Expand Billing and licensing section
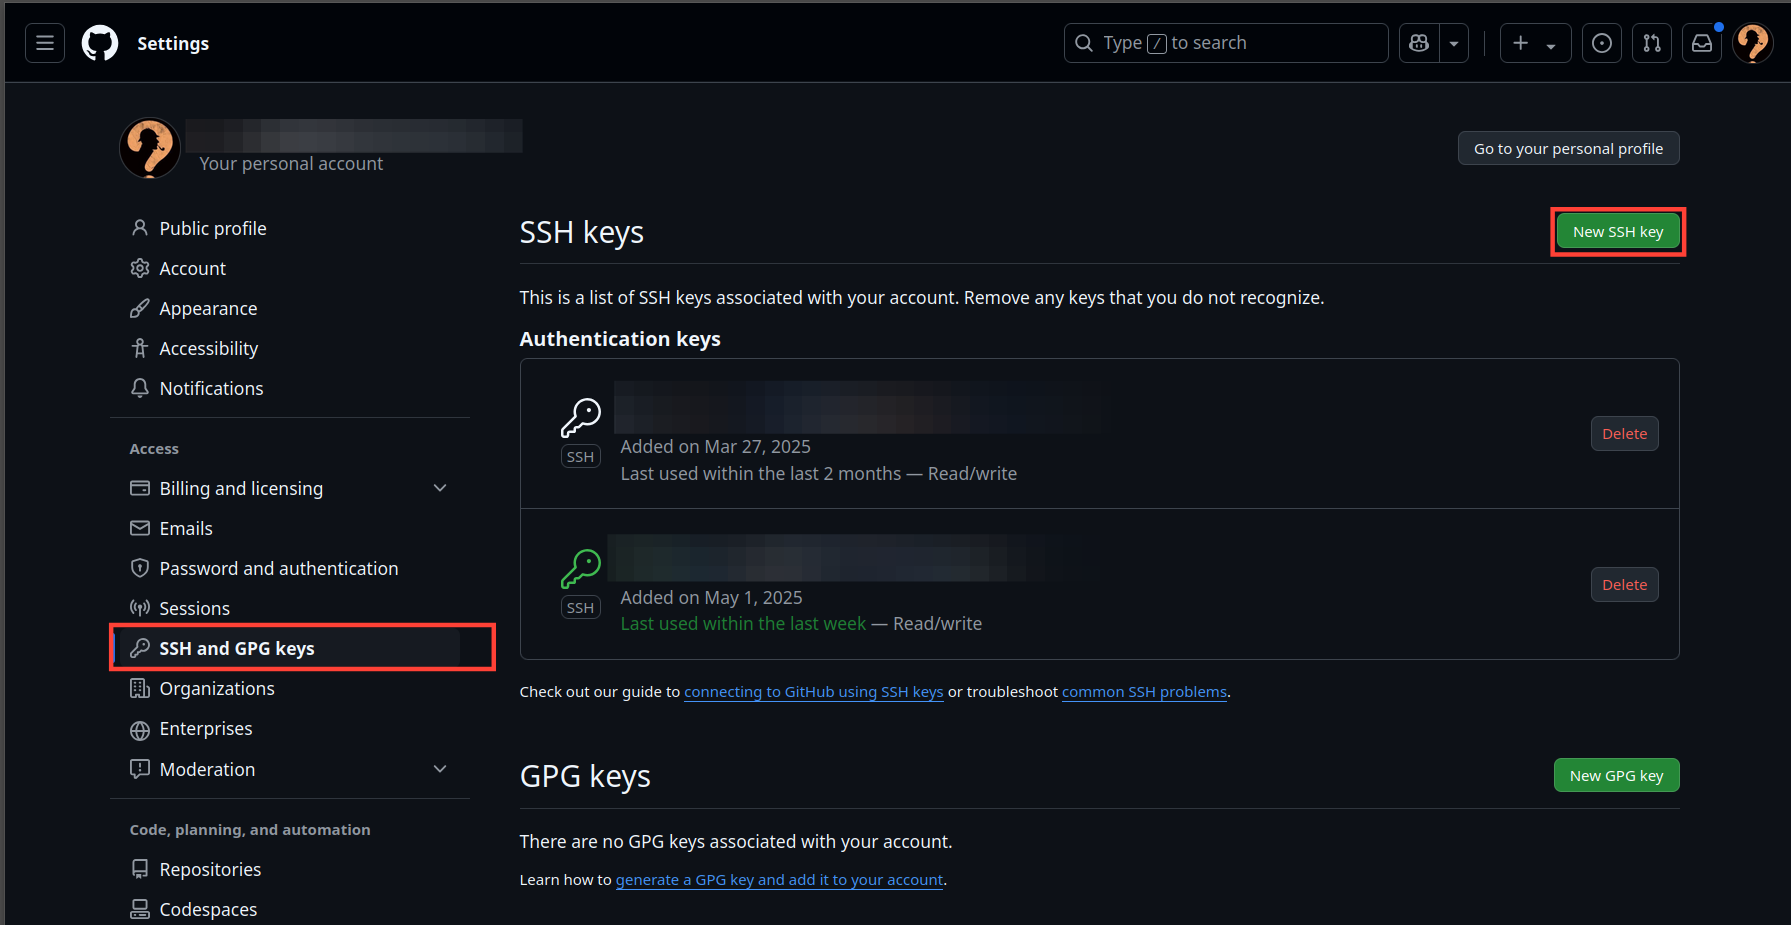Image resolution: width=1791 pixels, height=925 pixels. pyautogui.click(x=440, y=488)
